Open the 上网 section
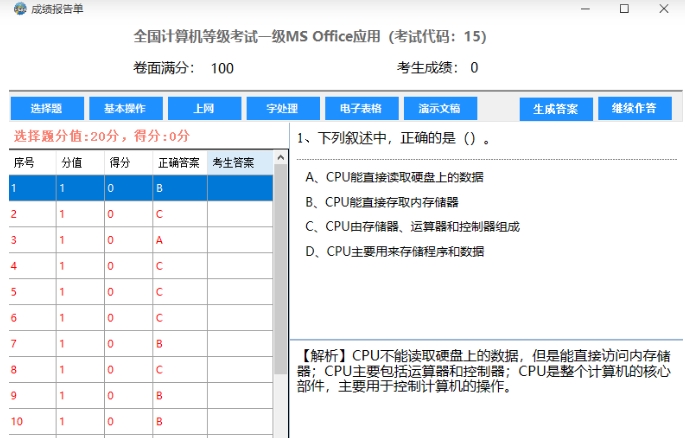 [x=204, y=108]
